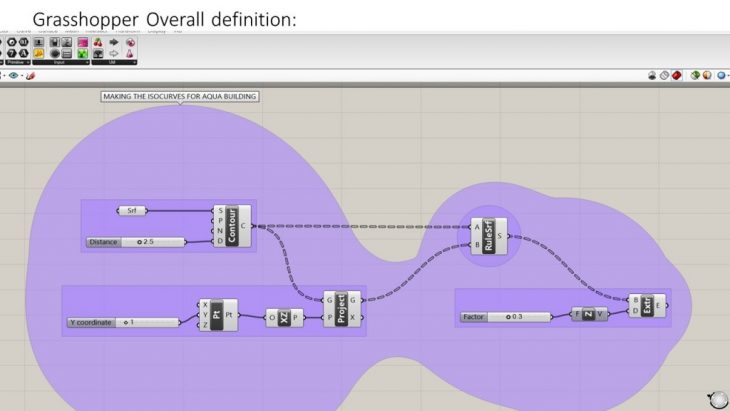Click the XZ plane component
The height and width of the screenshot is (411, 730).
click(285, 317)
